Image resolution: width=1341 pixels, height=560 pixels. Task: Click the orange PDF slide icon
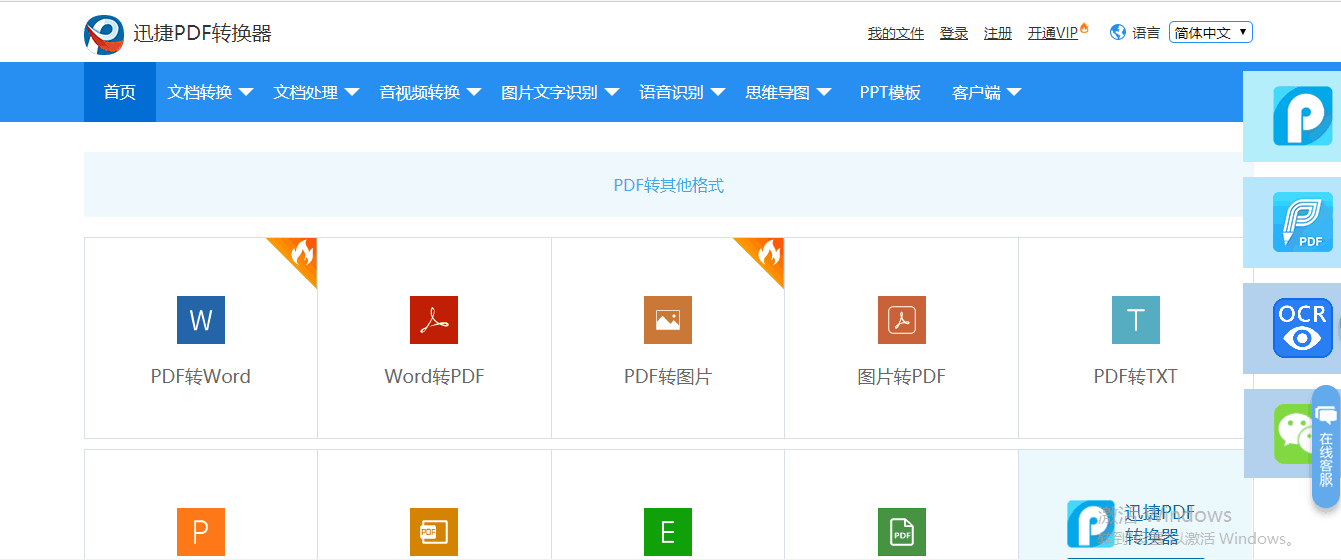(434, 532)
